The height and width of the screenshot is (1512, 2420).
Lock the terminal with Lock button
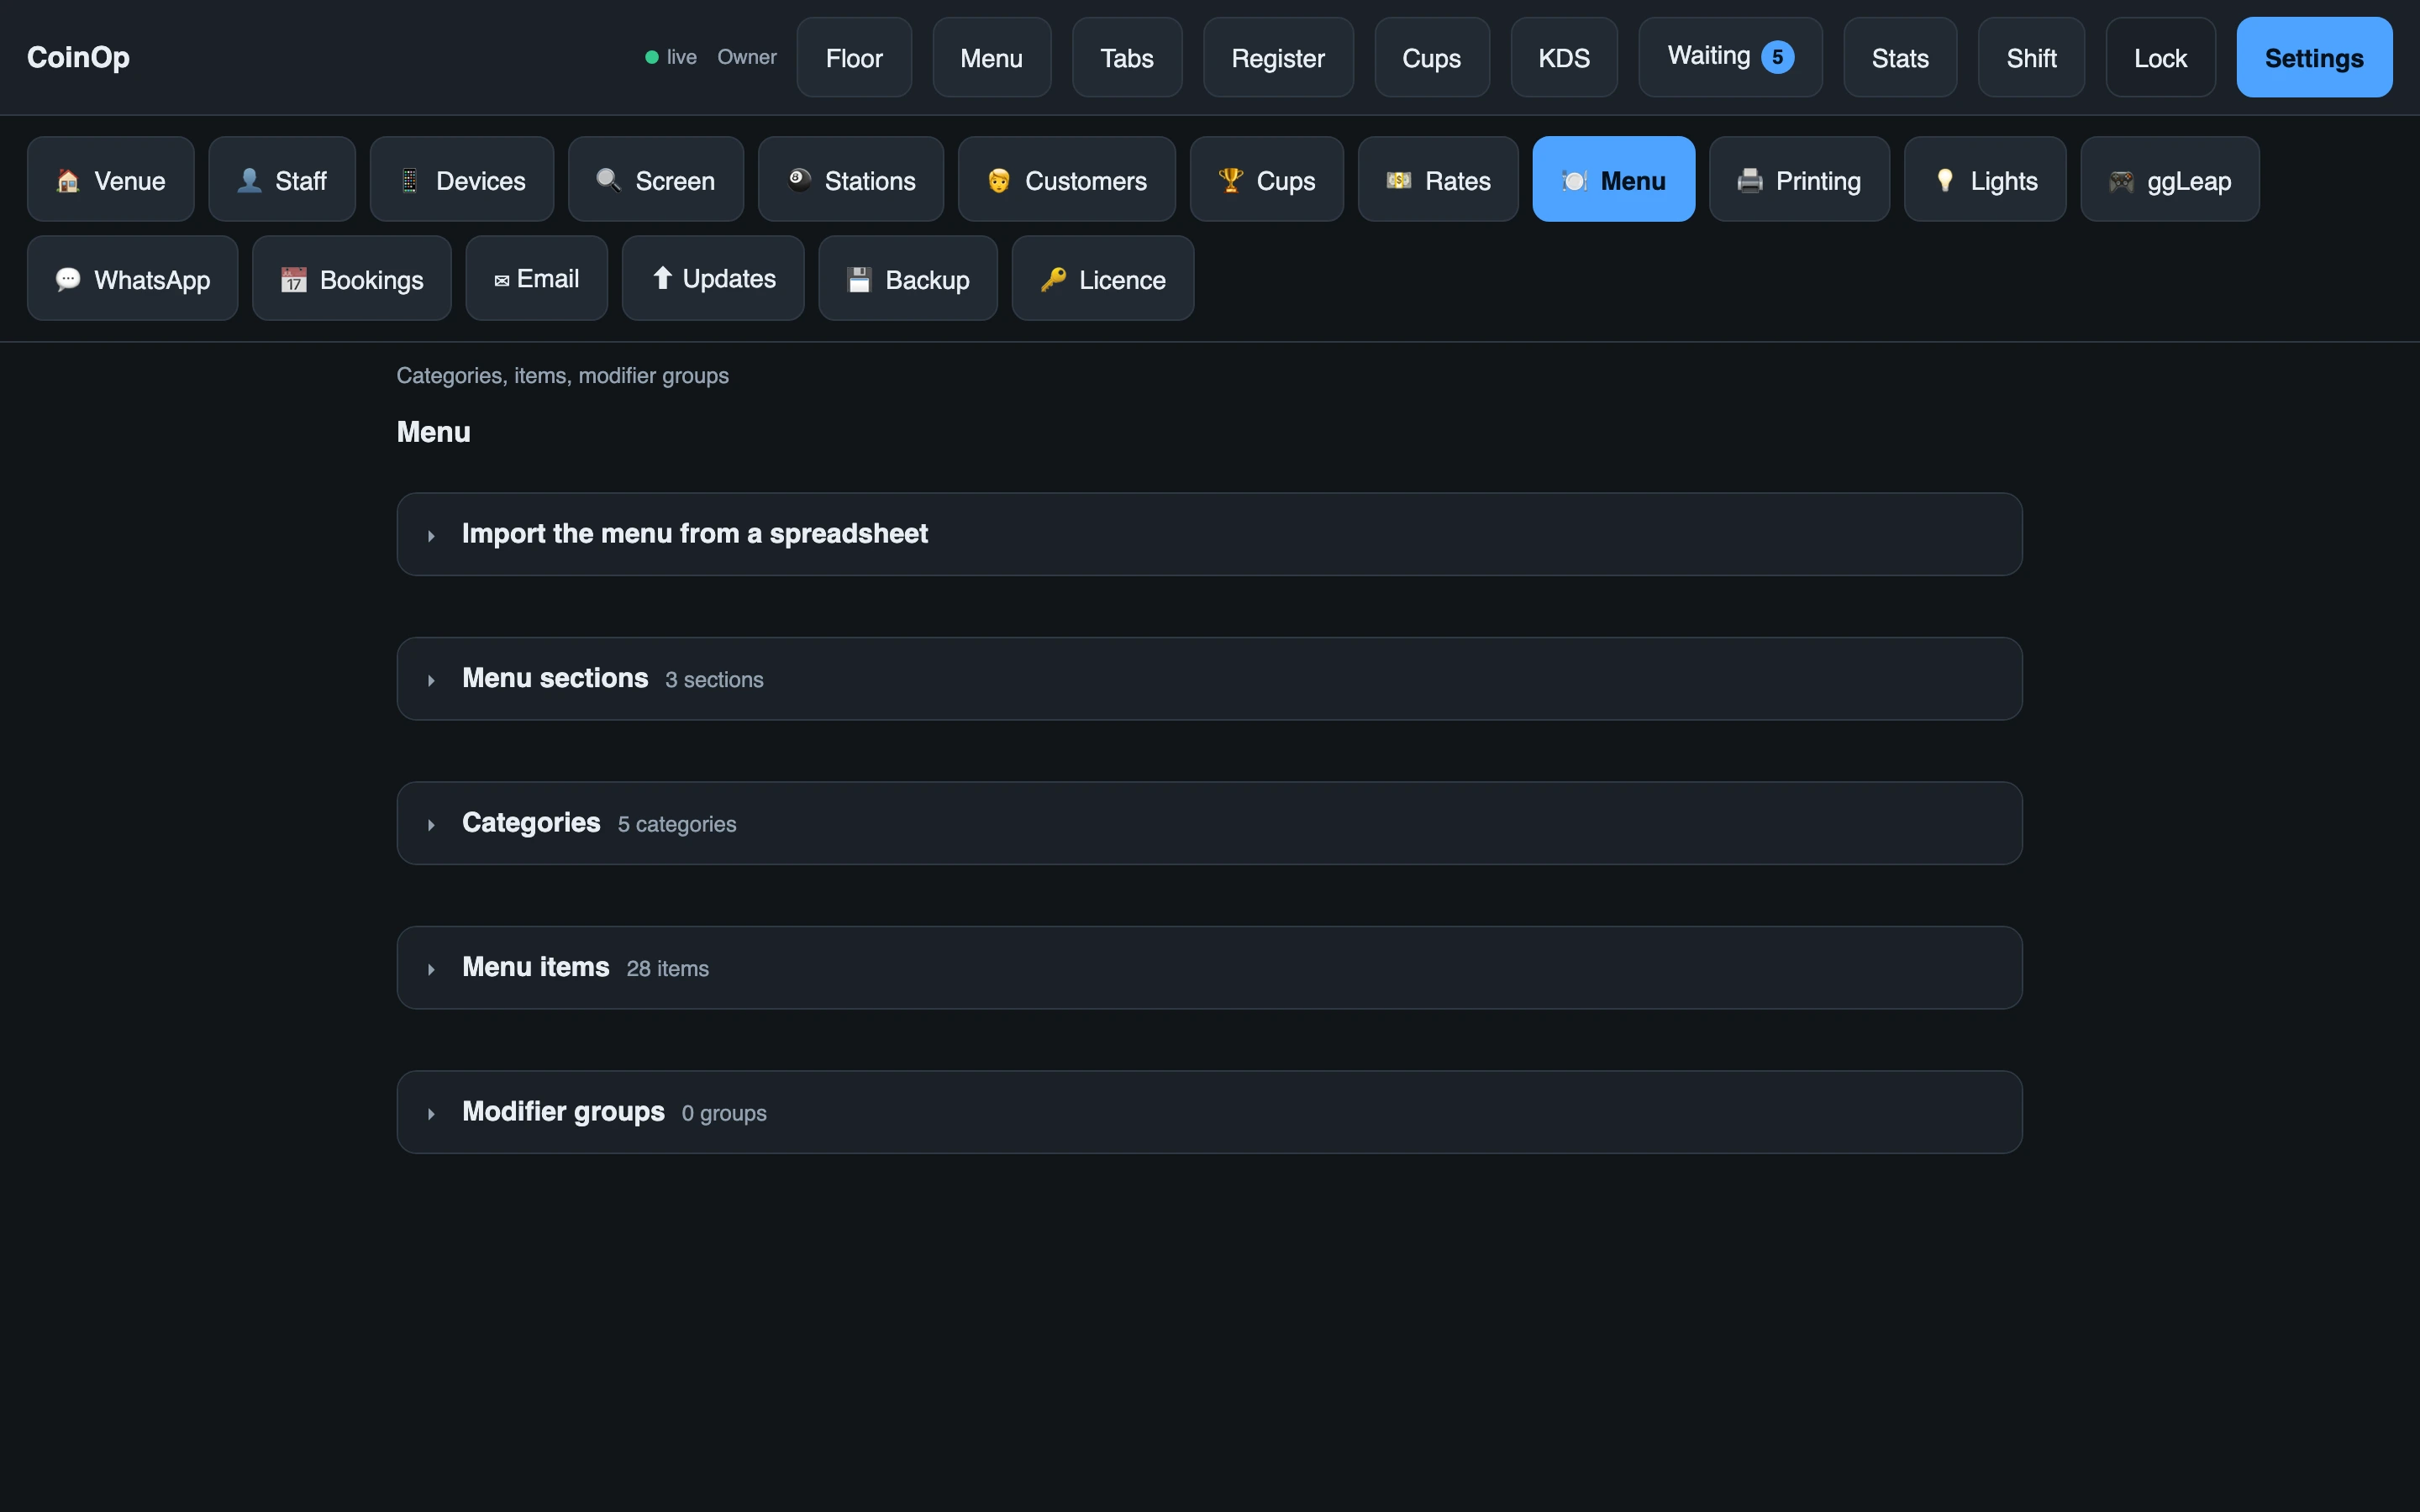pyautogui.click(x=2160, y=57)
